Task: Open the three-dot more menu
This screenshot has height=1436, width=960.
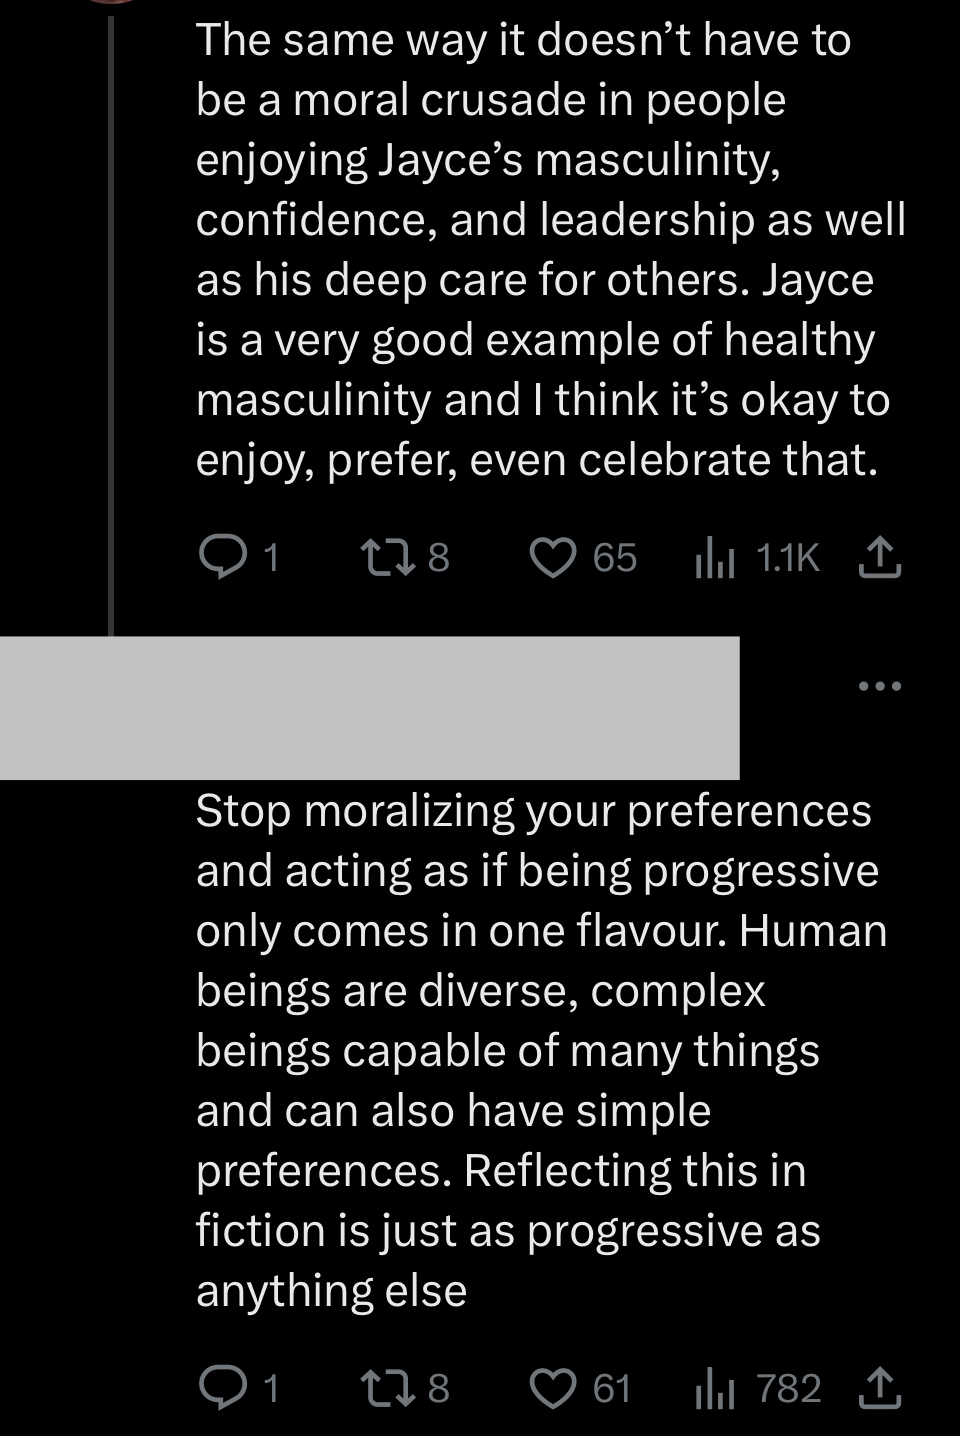Action: [880, 686]
